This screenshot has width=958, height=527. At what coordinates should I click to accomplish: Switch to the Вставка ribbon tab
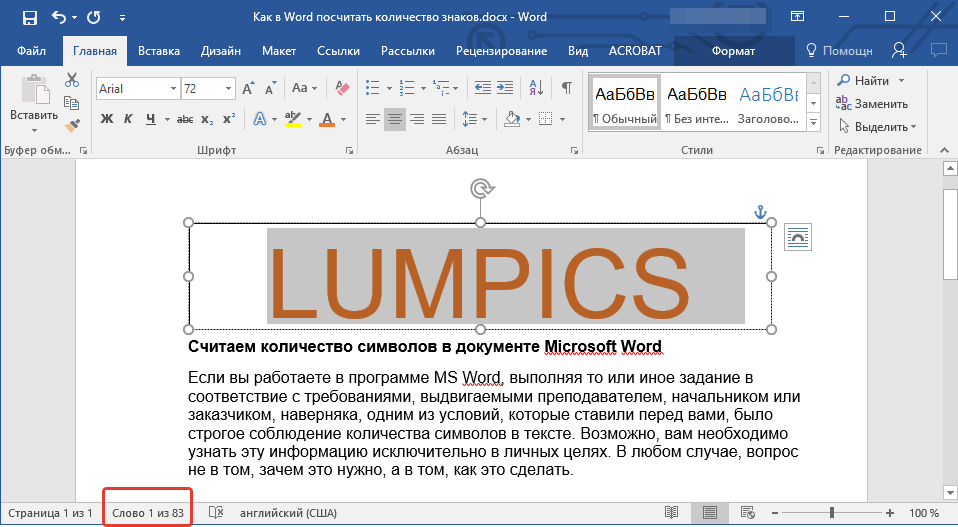(x=159, y=50)
